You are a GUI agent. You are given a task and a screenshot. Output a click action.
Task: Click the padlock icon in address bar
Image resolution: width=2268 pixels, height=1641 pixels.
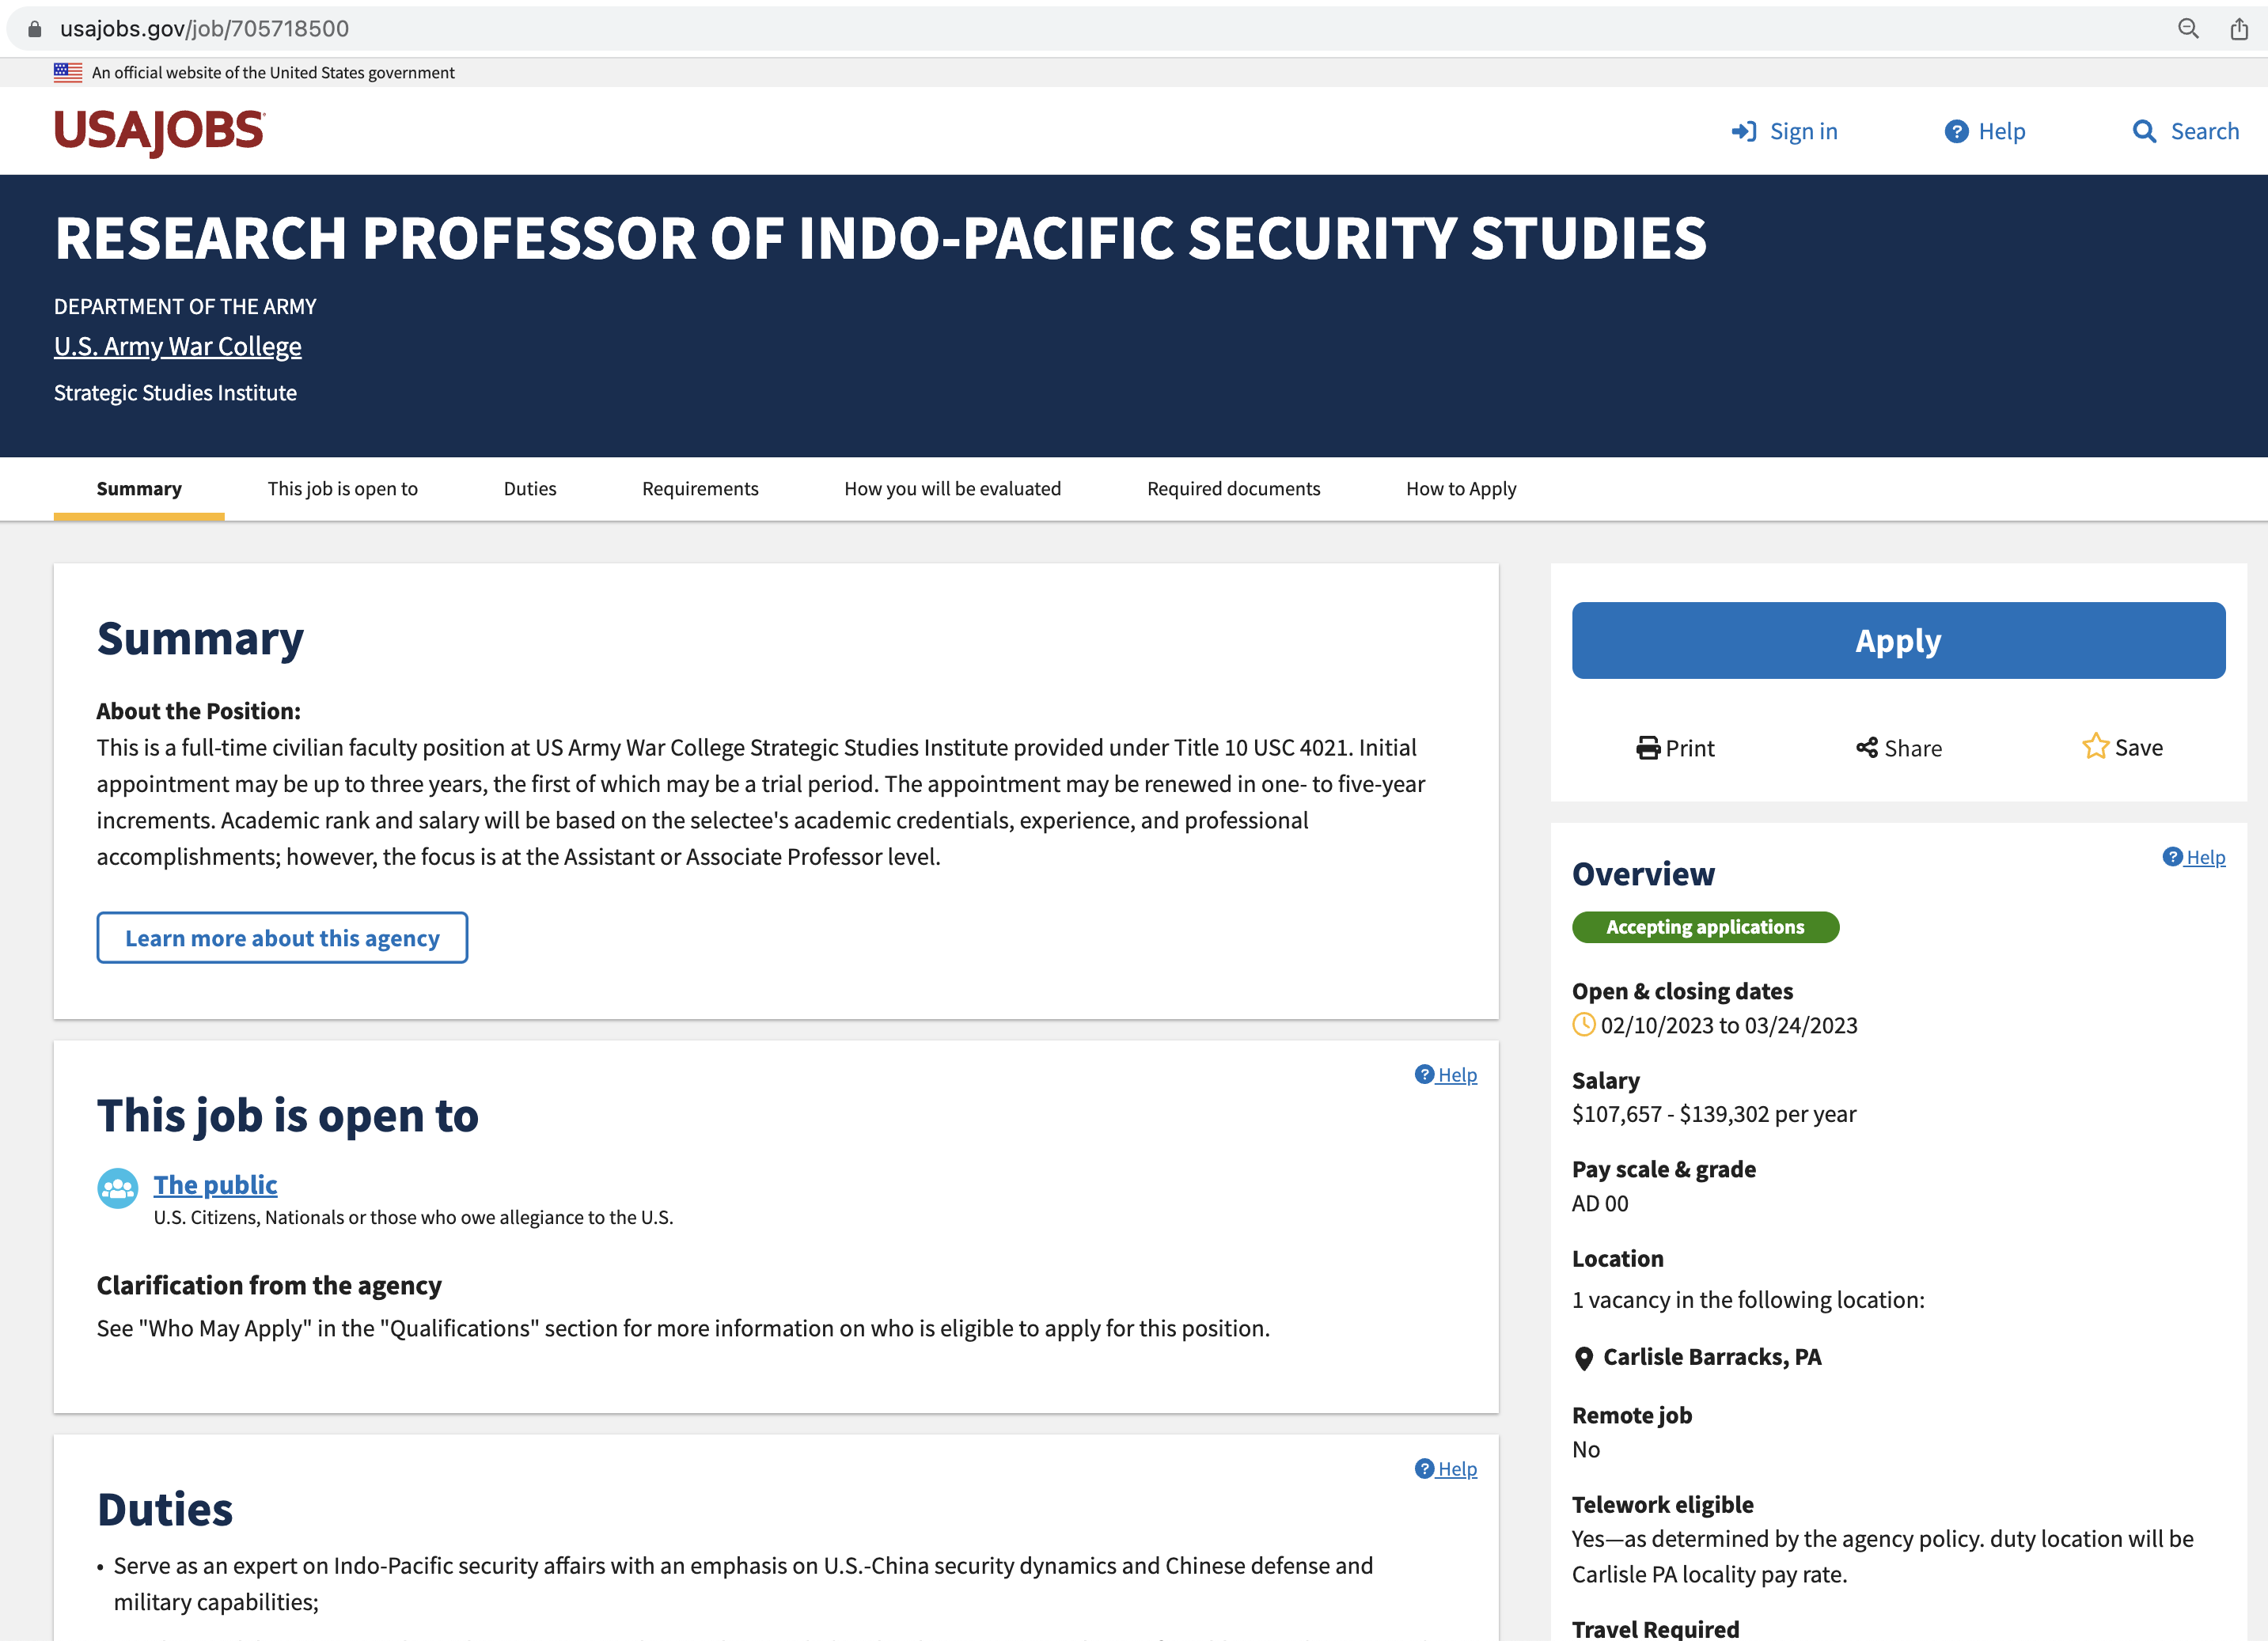[35, 29]
